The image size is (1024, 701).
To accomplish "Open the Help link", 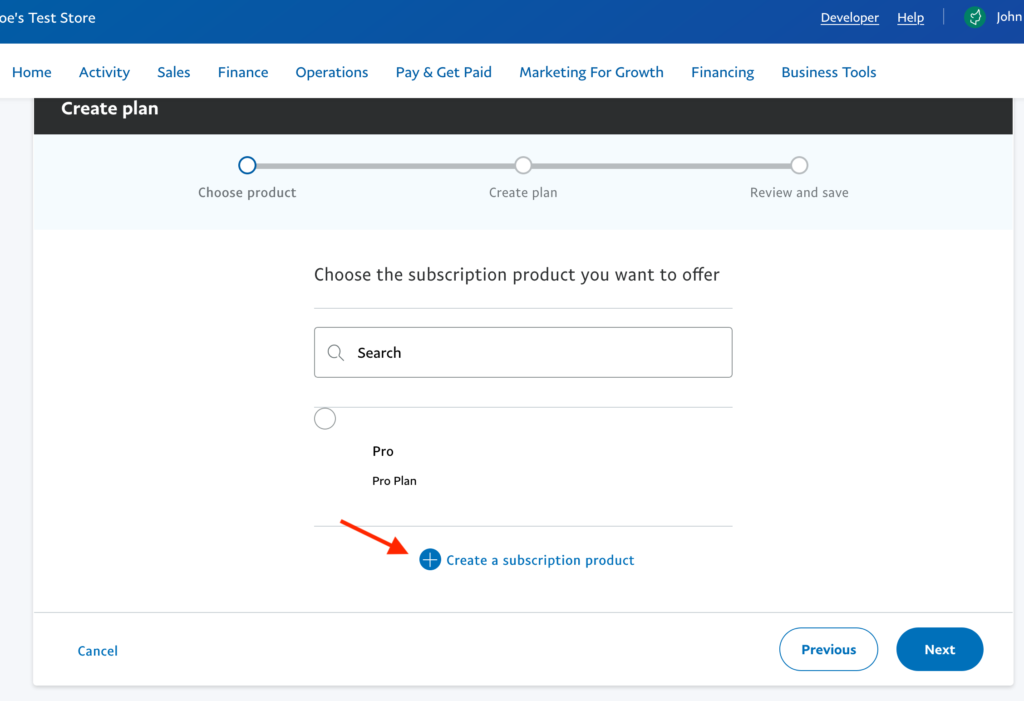I will 910,18.
